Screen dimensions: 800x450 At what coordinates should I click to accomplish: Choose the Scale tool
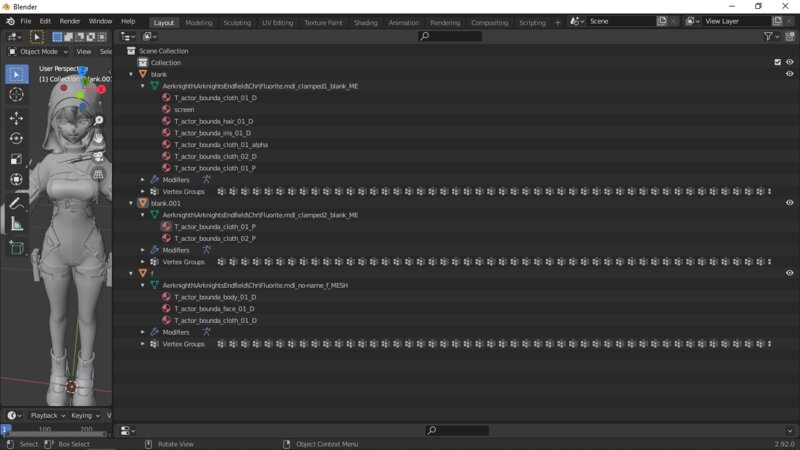16,159
